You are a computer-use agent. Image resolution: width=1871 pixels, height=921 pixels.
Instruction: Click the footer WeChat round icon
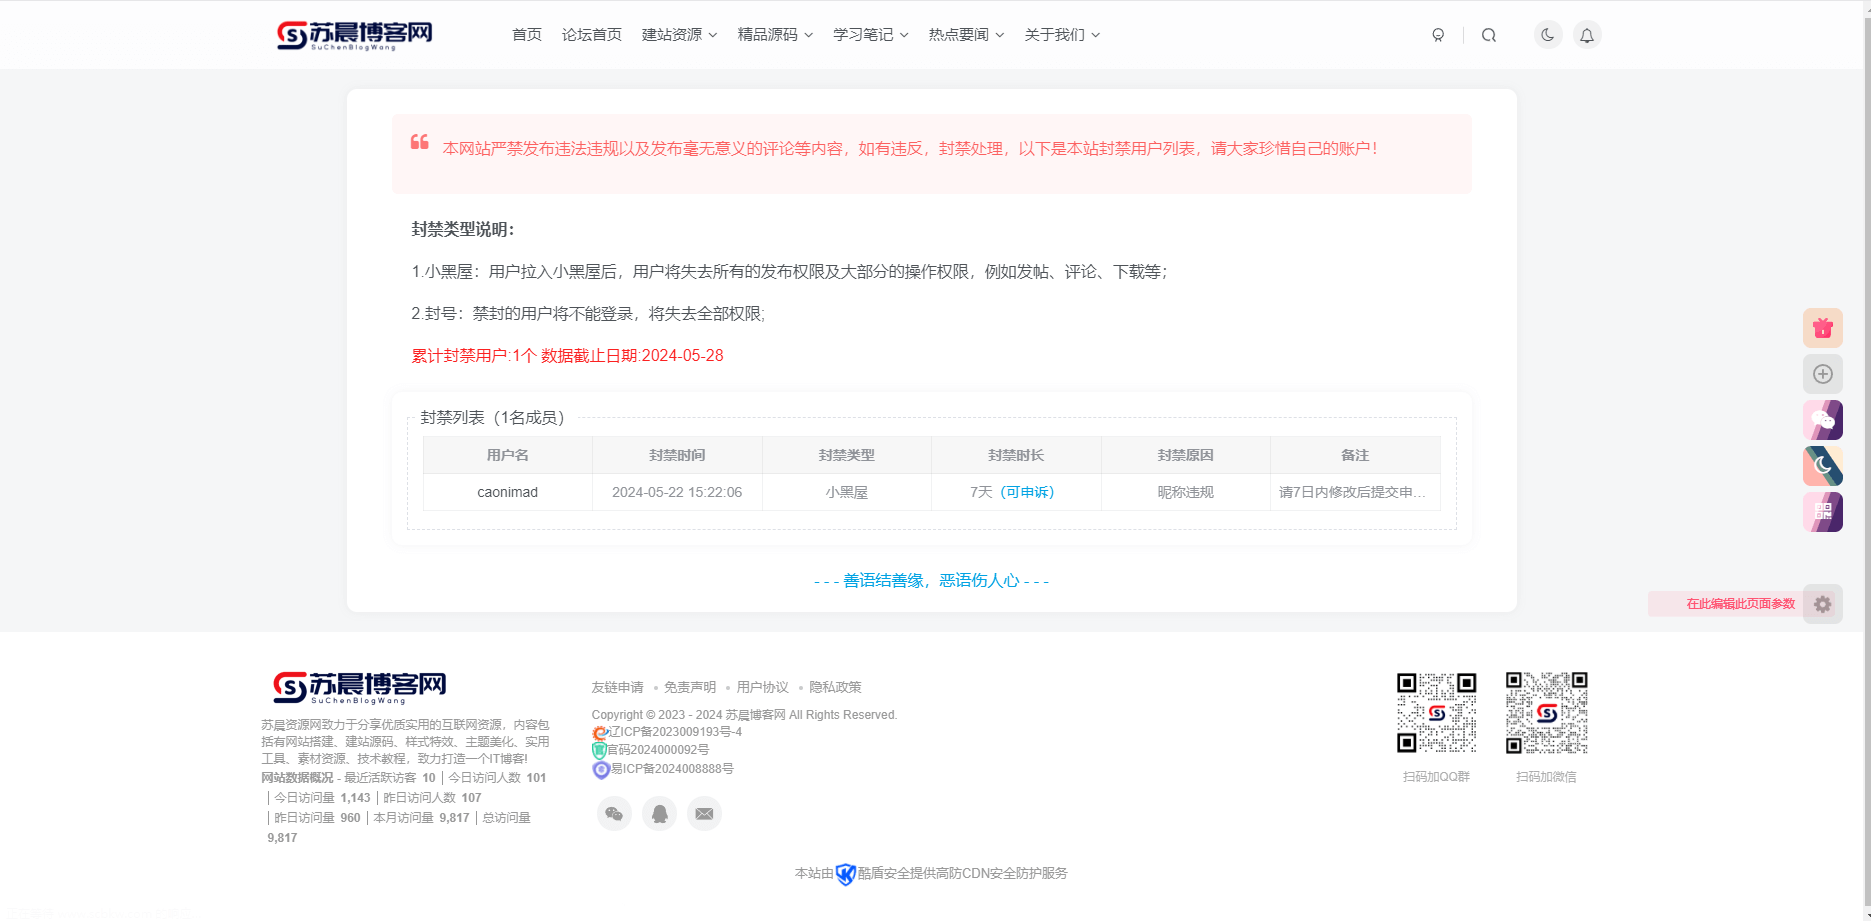[x=614, y=814]
